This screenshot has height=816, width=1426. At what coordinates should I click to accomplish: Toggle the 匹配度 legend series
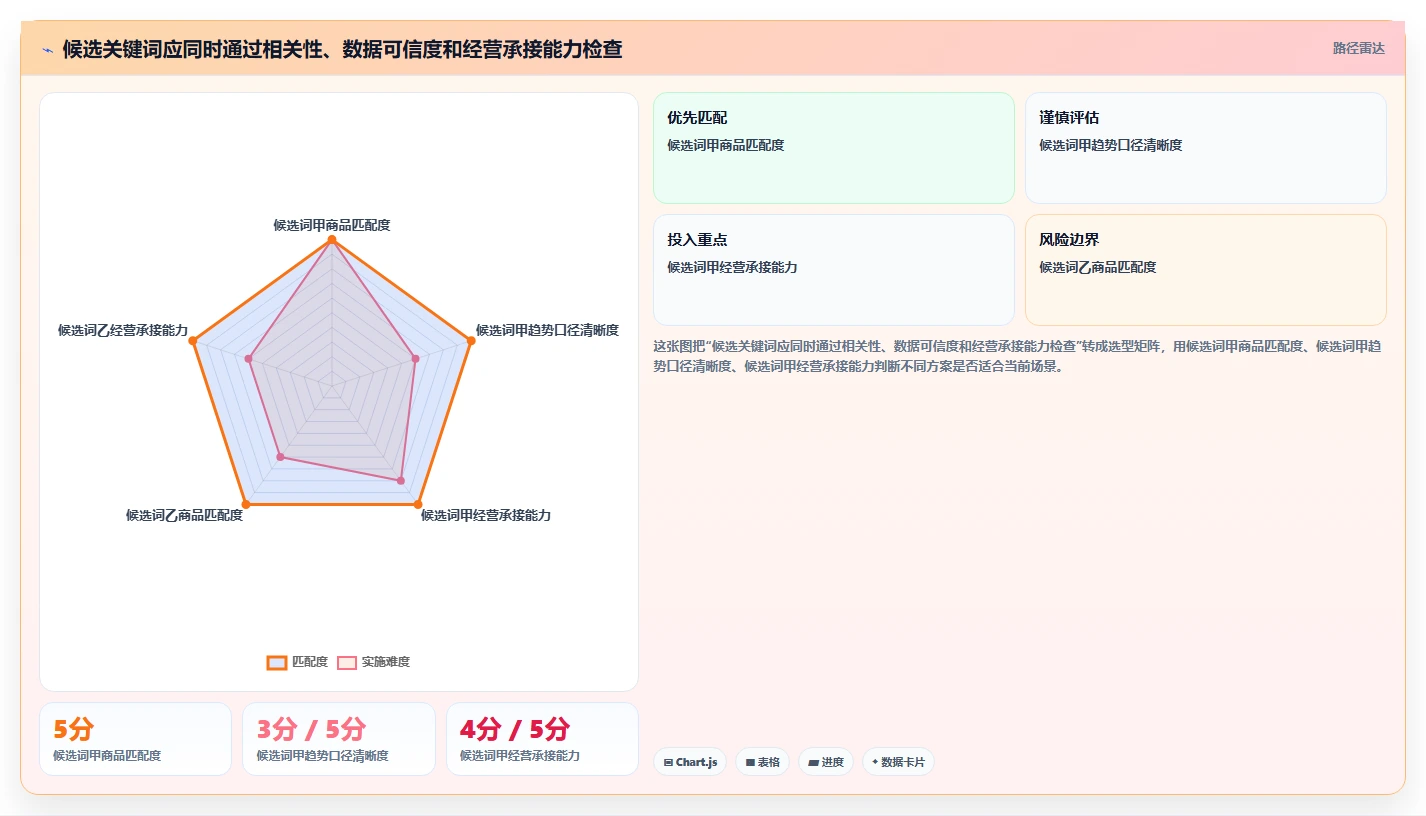tap(297, 662)
